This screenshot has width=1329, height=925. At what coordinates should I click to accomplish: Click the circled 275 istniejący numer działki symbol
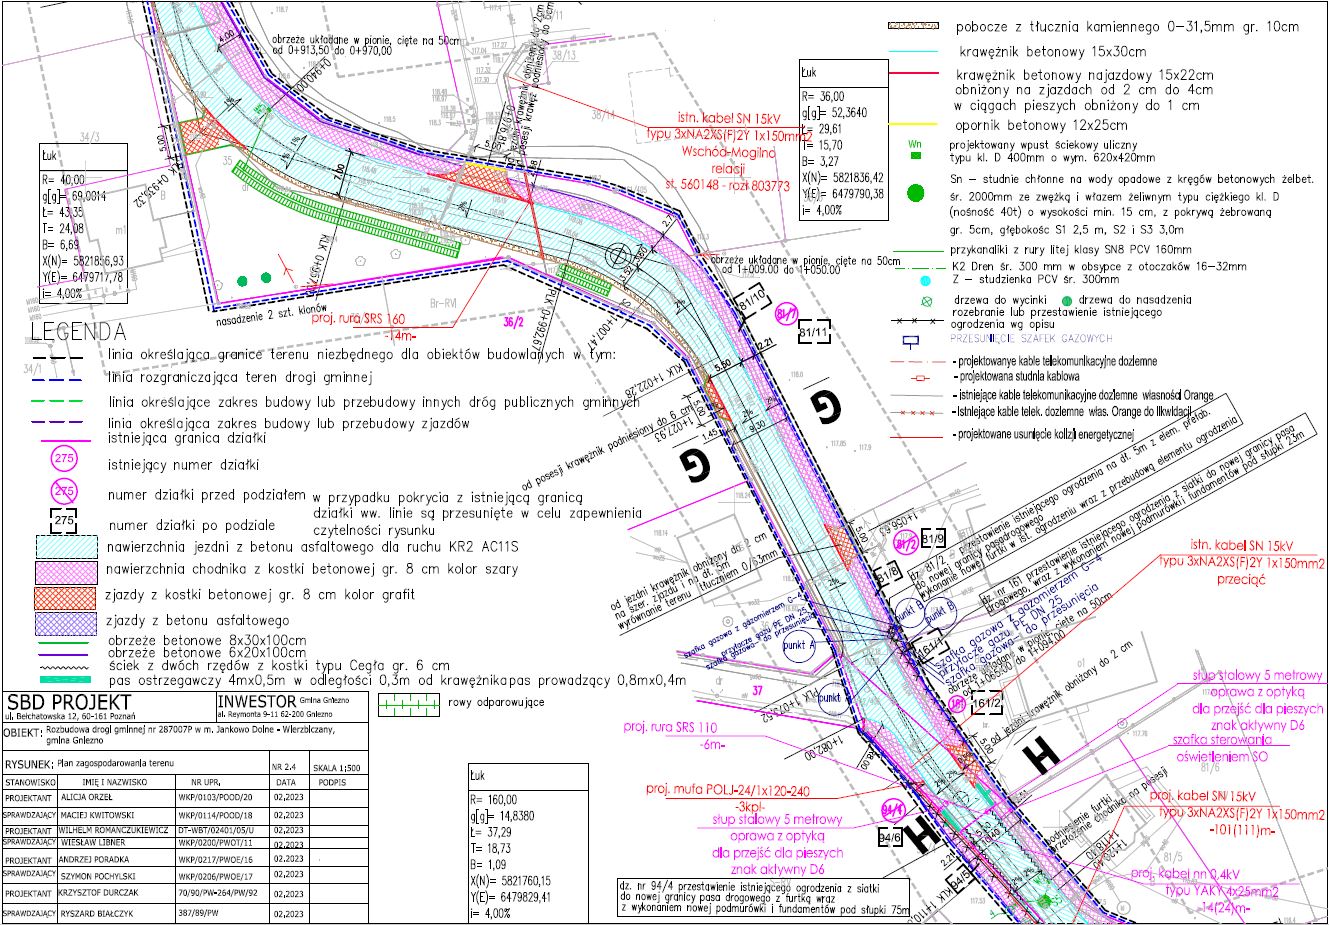pyautogui.click(x=64, y=460)
